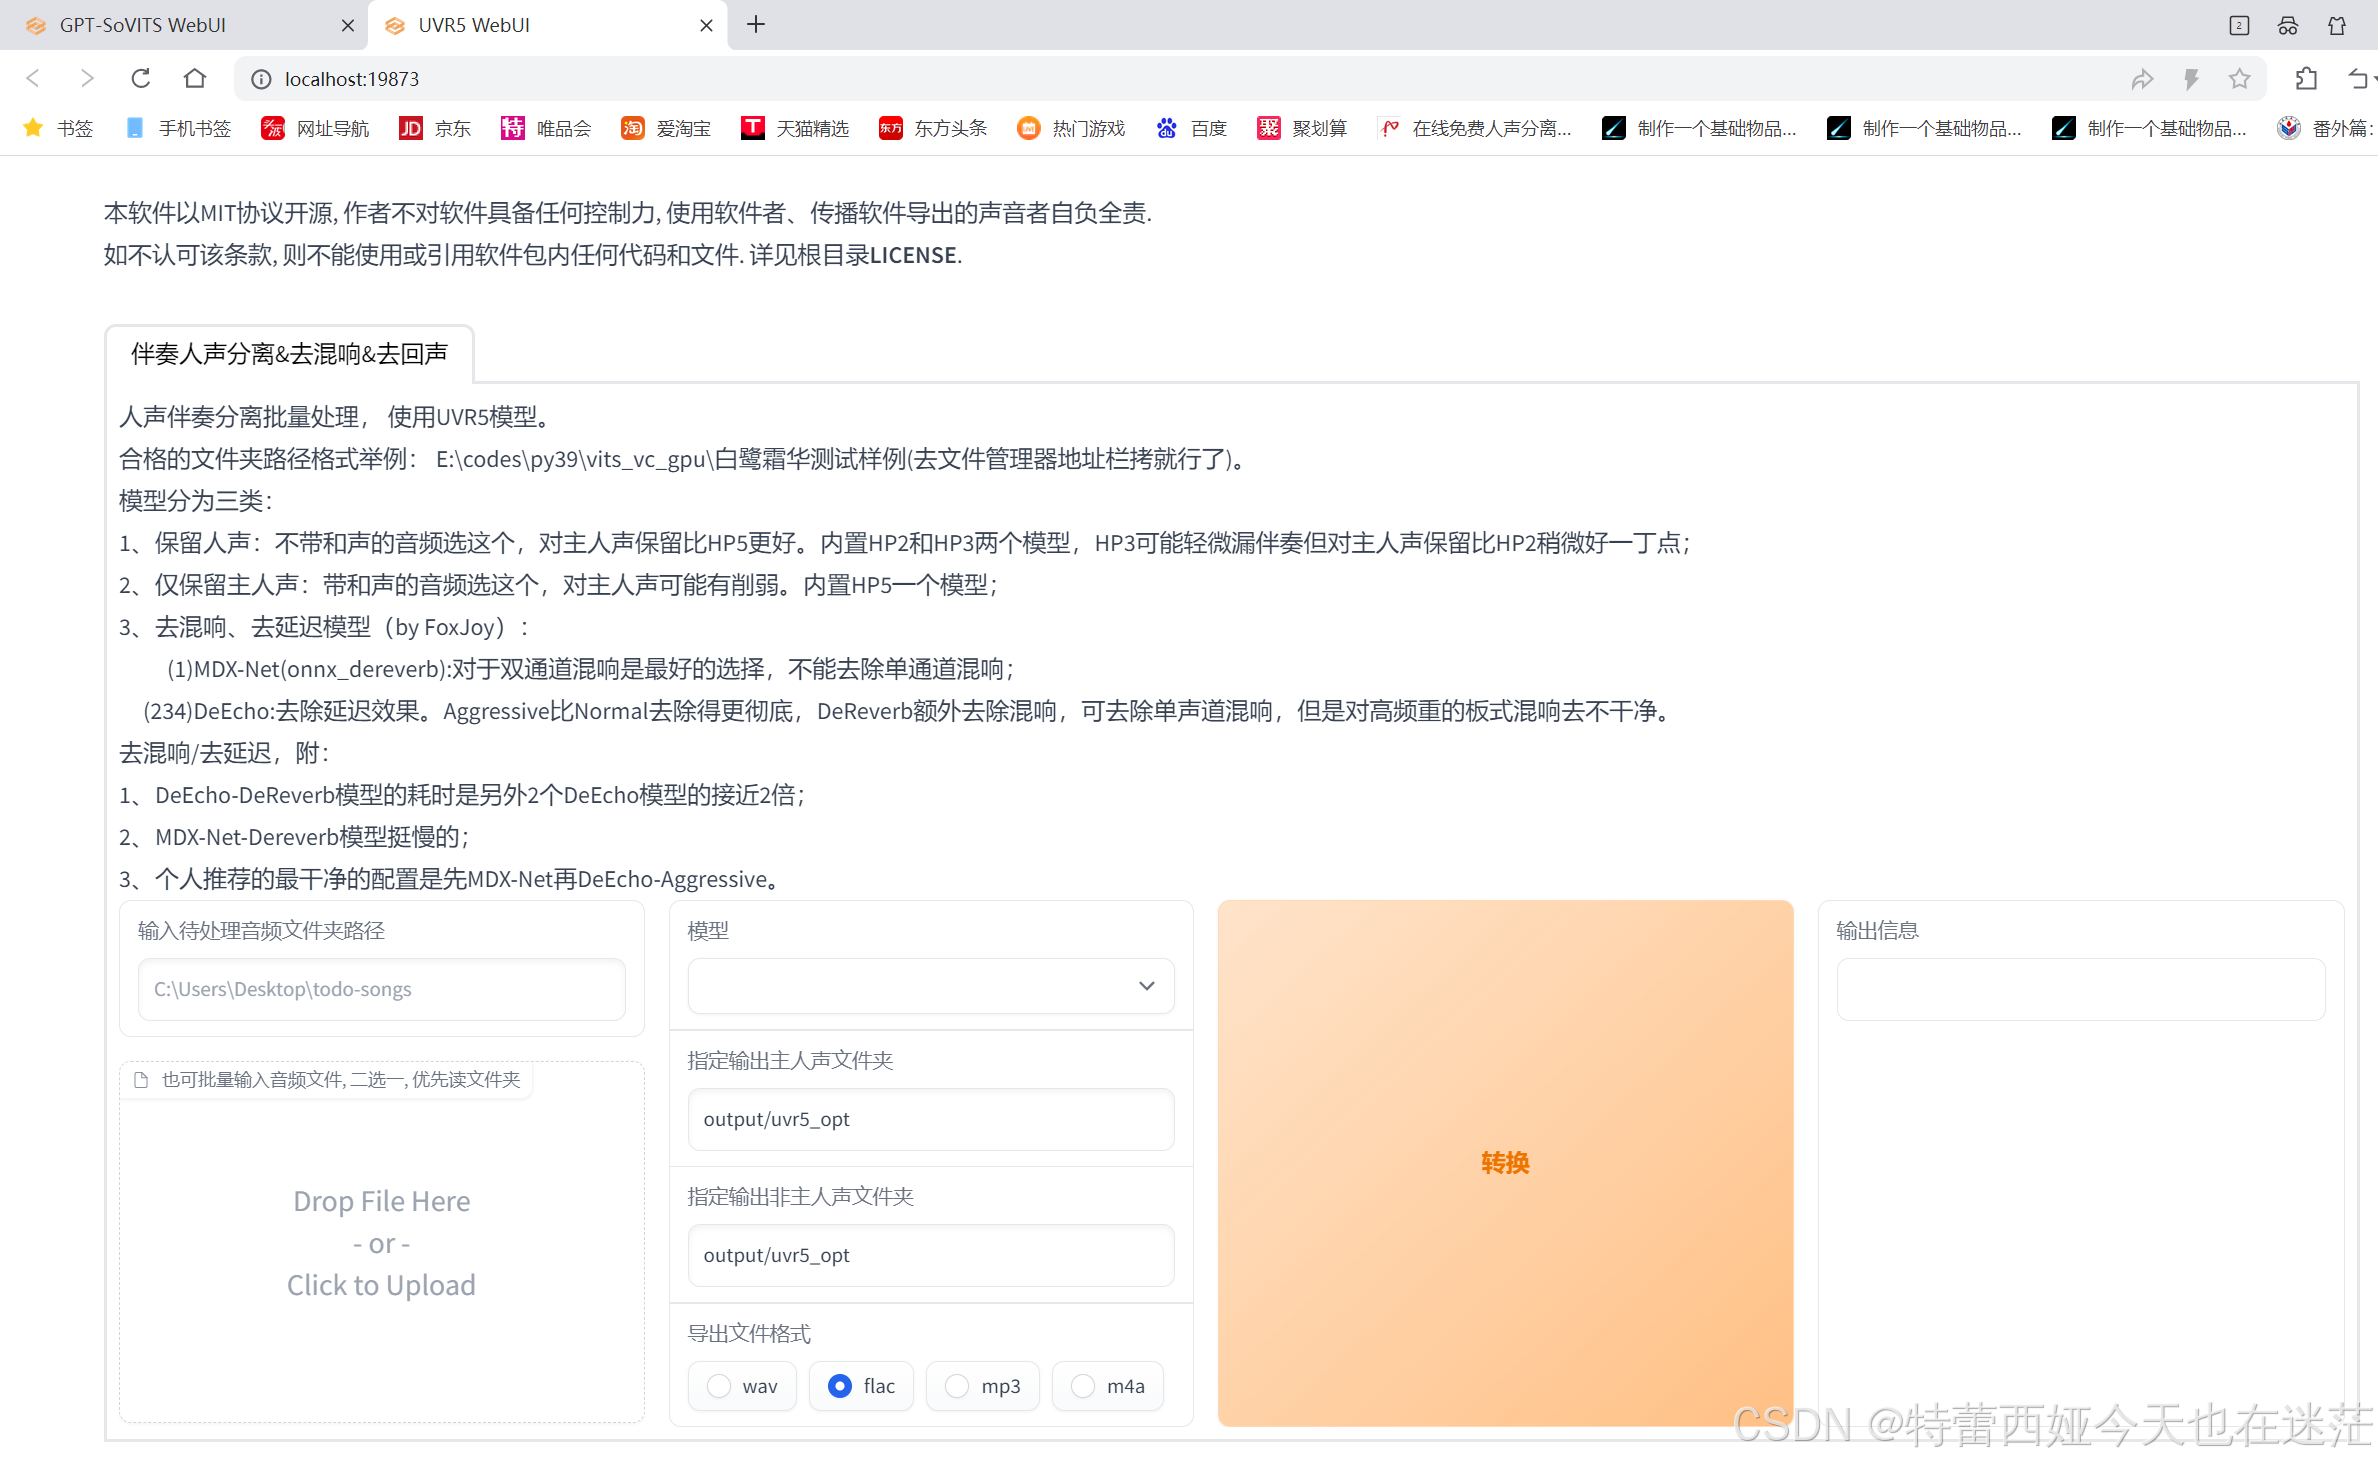Click the share arrow icon in the address bar
This screenshot has width=2378, height=1464.
click(2141, 79)
